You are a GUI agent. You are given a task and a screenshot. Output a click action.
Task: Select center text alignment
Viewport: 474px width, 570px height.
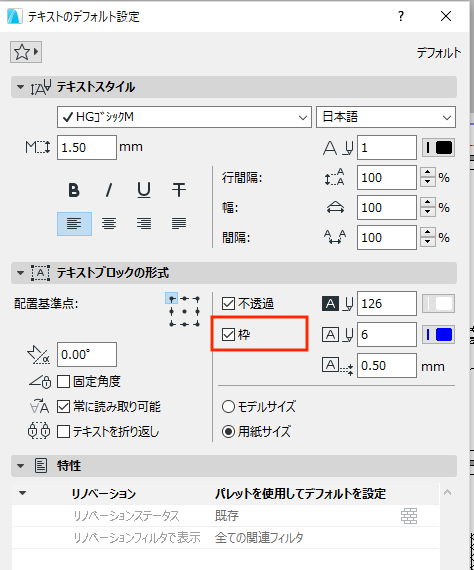(x=109, y=224)
